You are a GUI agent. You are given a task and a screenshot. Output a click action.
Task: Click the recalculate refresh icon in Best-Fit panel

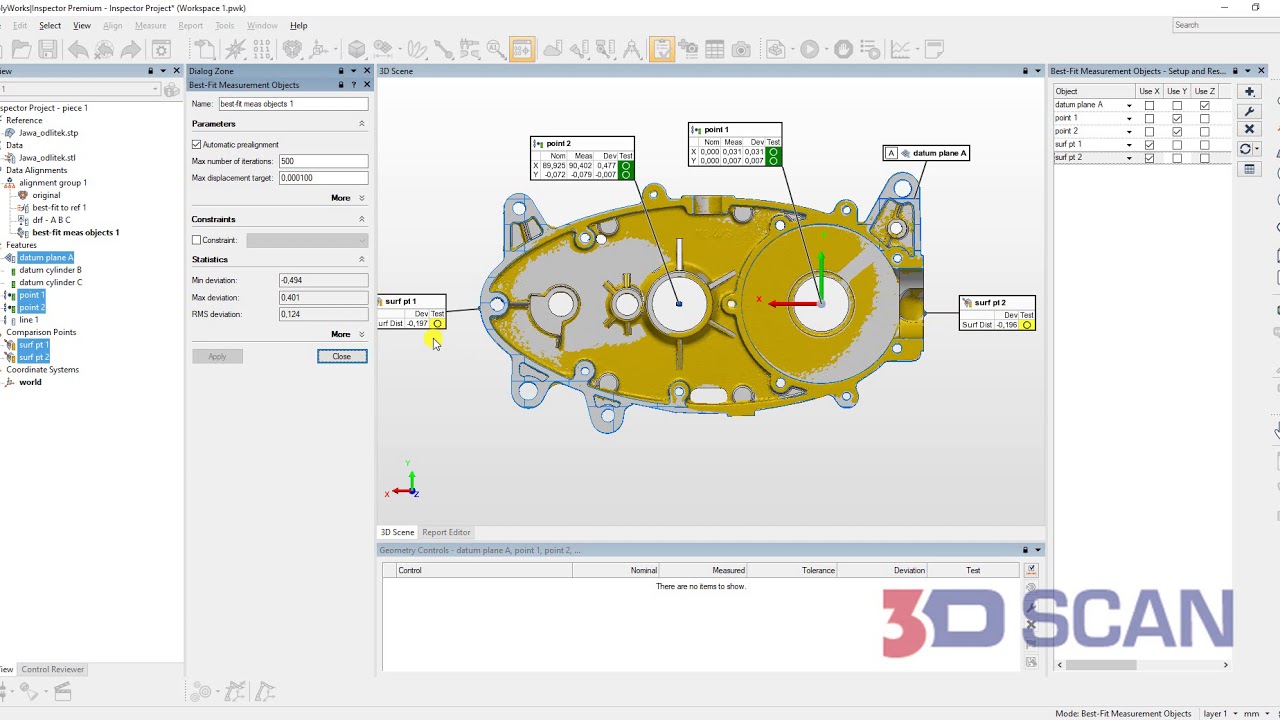pos(1245,148)
